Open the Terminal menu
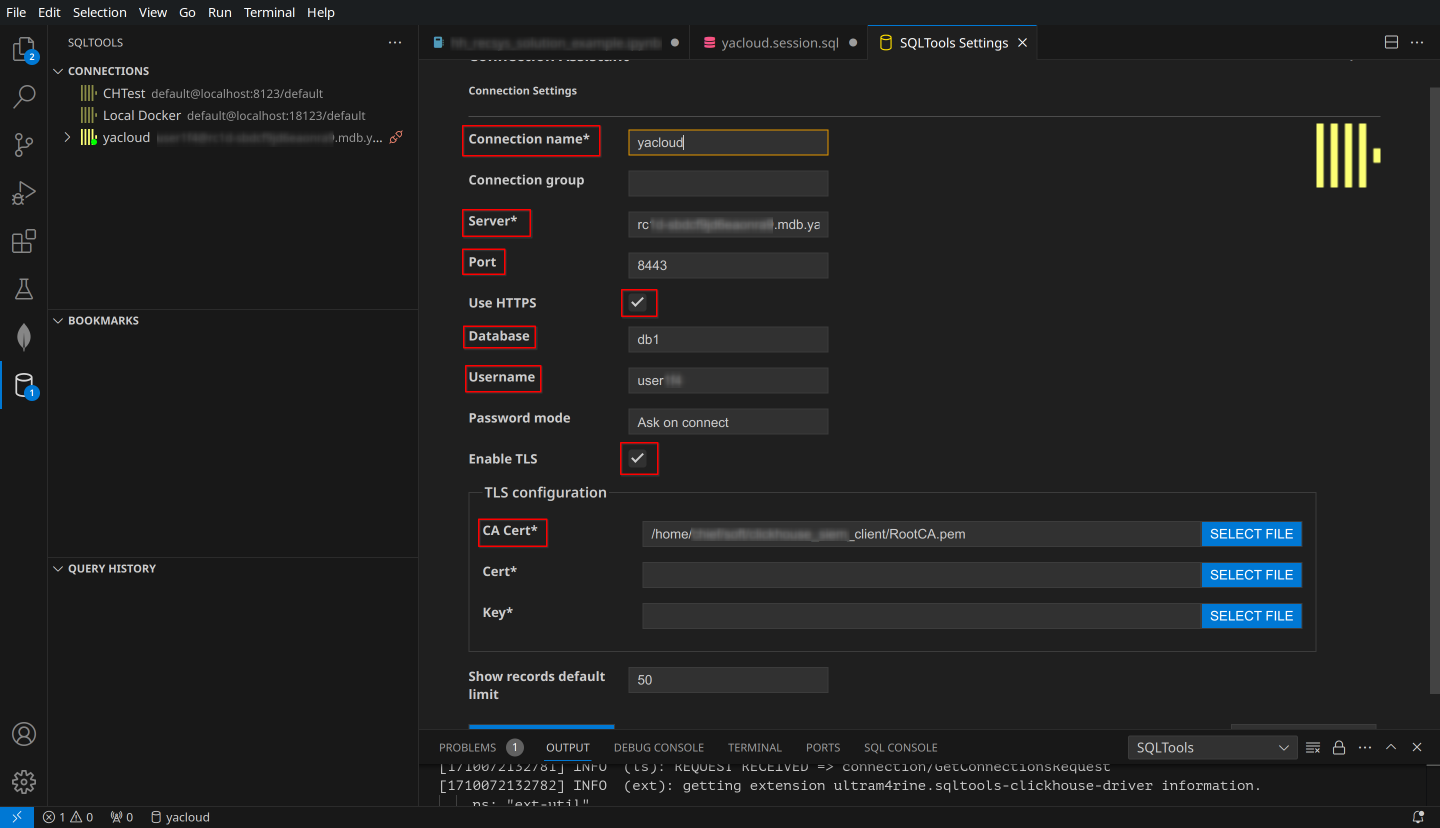1440x828 pixels. click(x=269, y=12)
